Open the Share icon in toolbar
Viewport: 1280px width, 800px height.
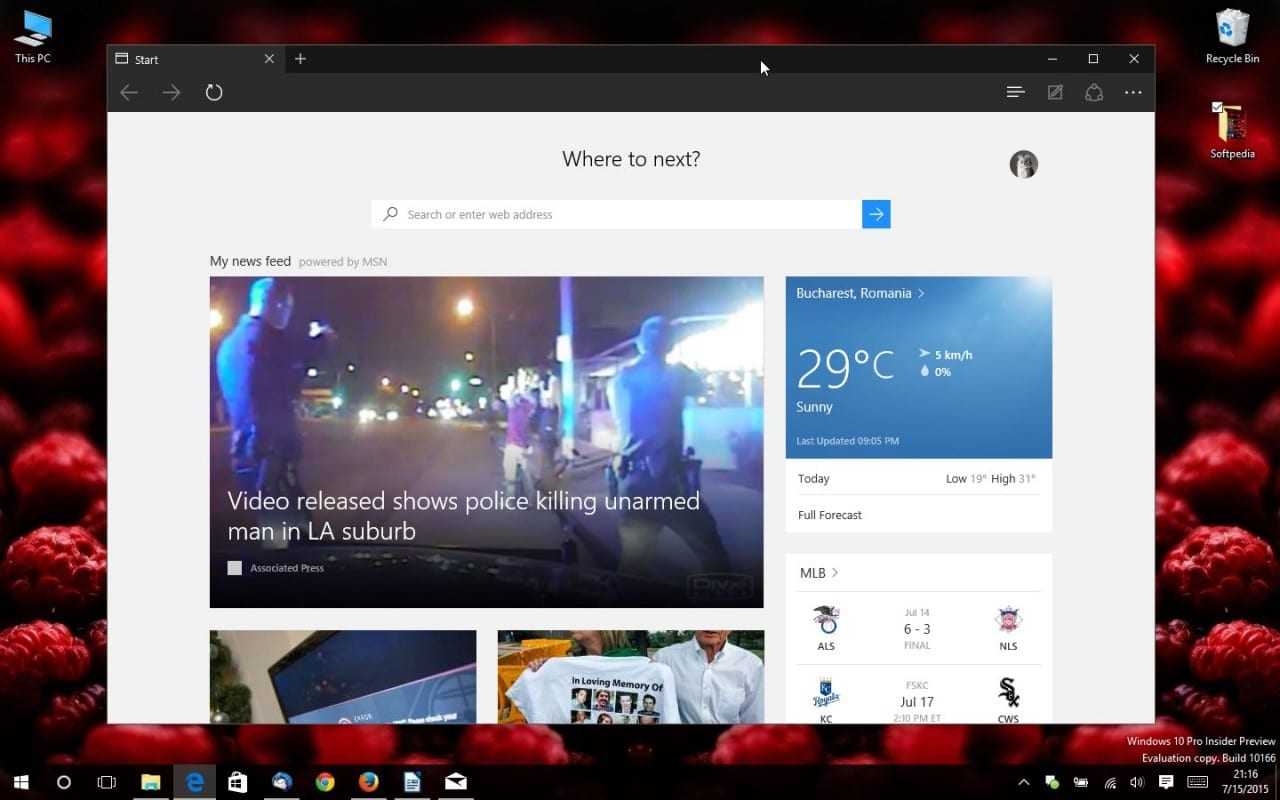coord(1094,92)
